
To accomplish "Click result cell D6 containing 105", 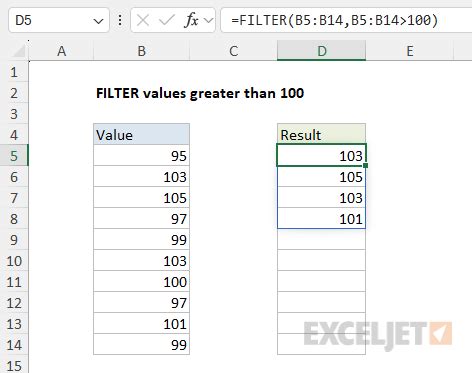I will click(x=321, y=177).
